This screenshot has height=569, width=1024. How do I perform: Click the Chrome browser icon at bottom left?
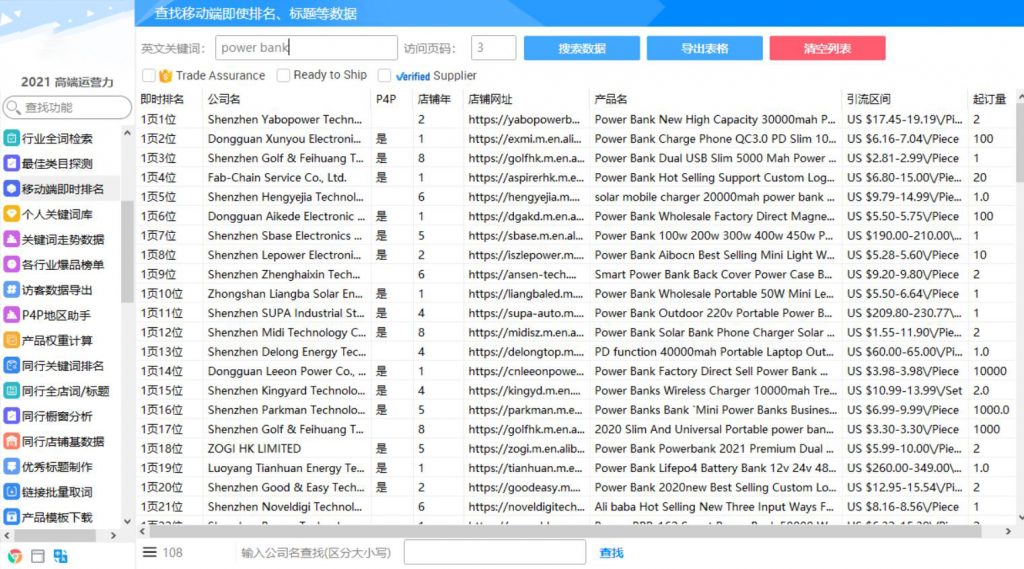point(14,556)
